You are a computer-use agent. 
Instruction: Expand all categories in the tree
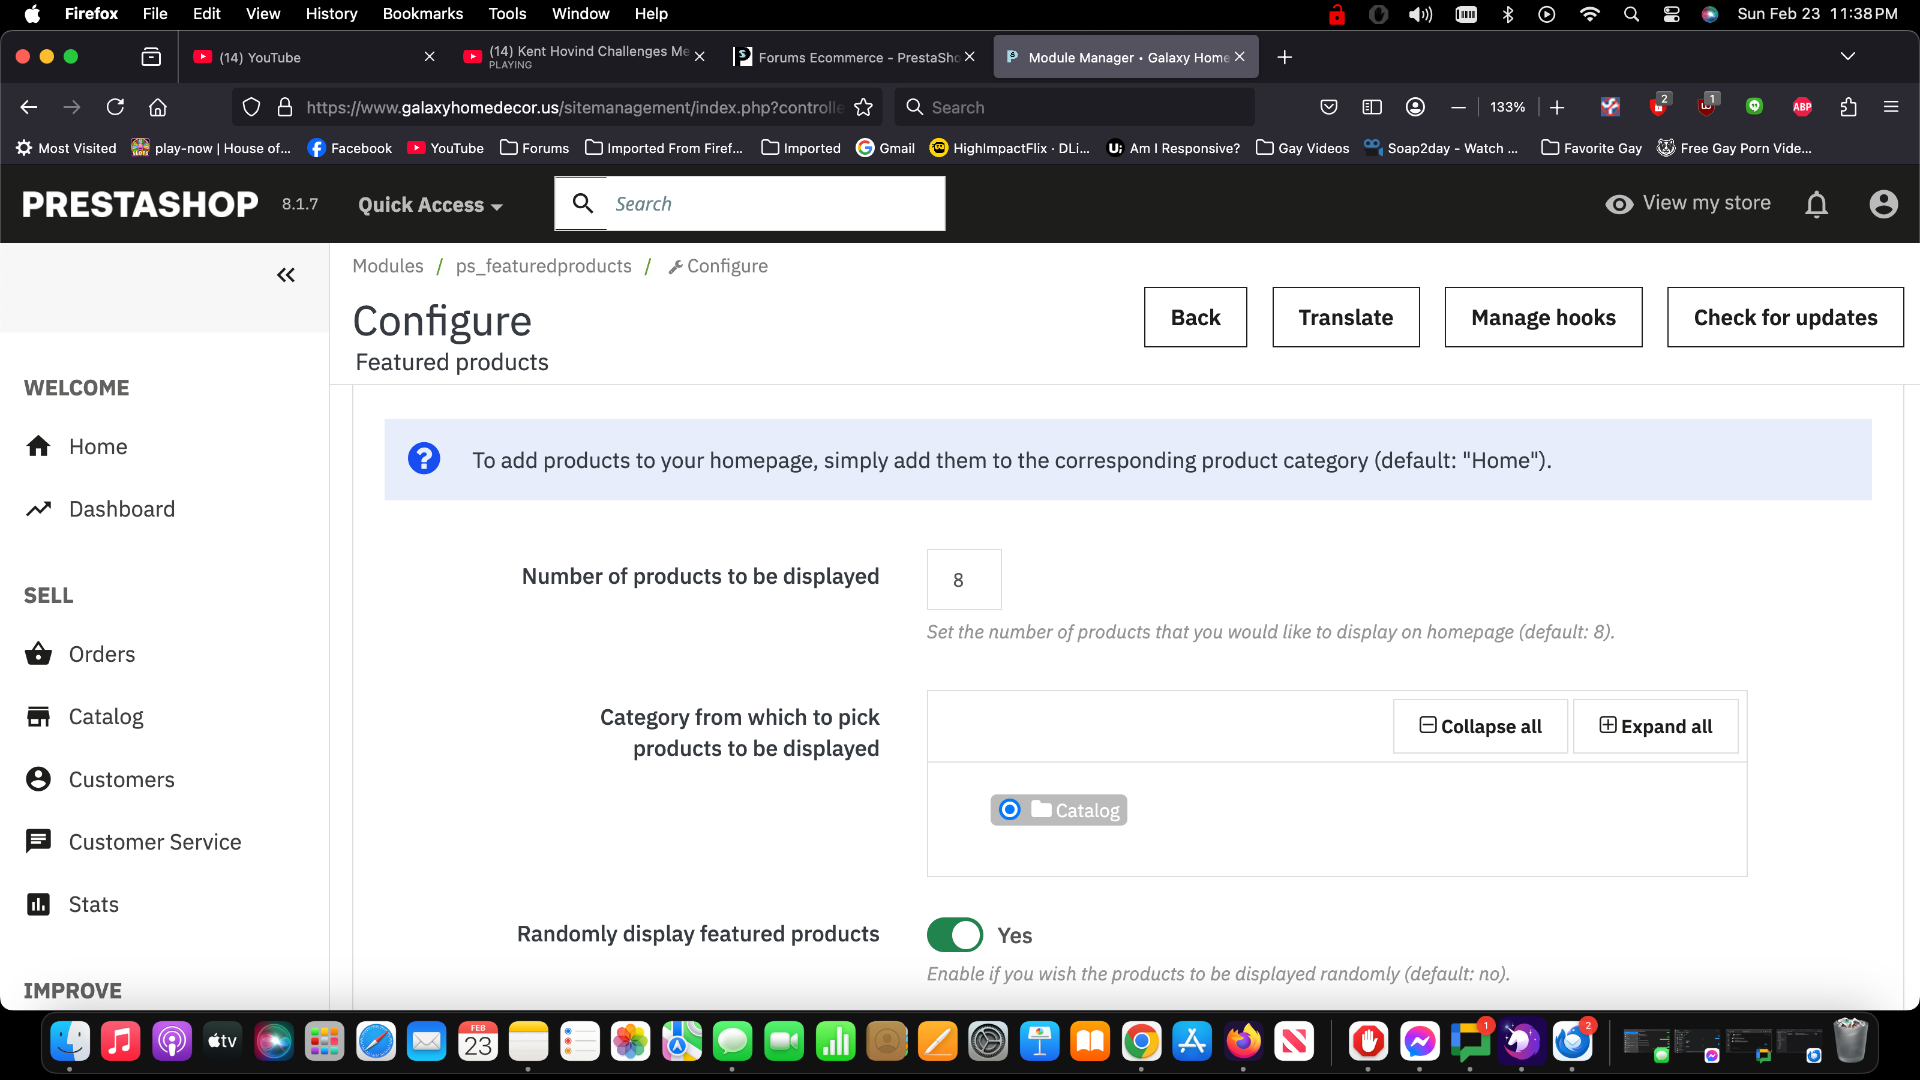(1655, 726)
